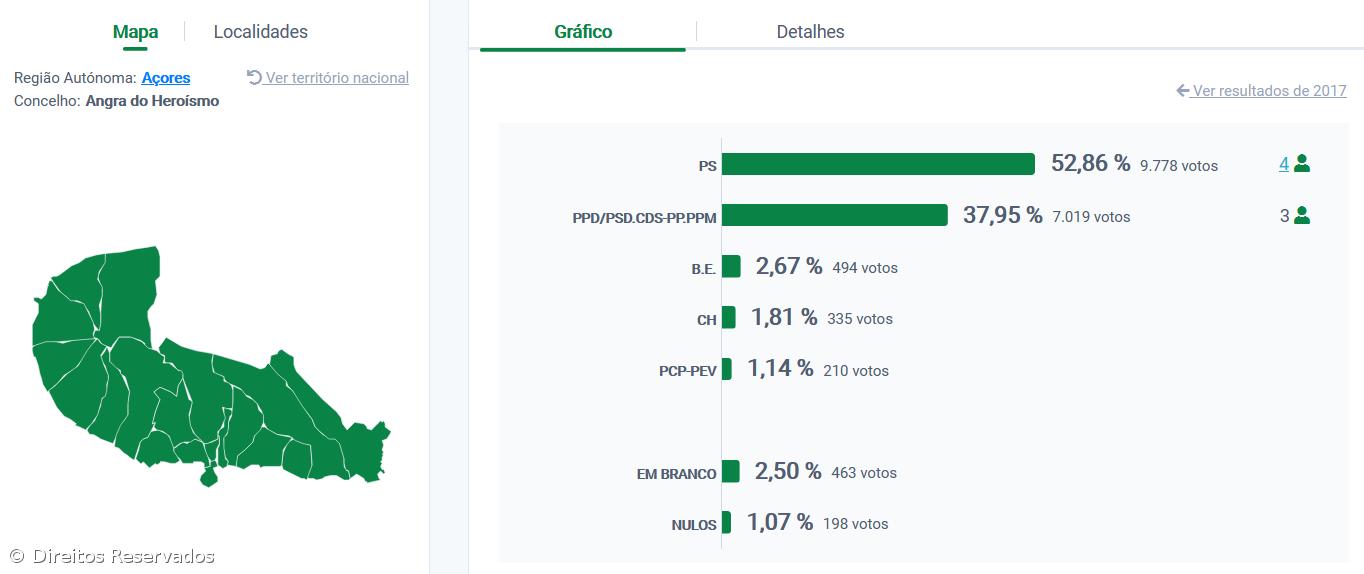Click the undo arrow icon before Ver território nacional
The width and height of the screenshot is (1364, 574).
[254, 77]
